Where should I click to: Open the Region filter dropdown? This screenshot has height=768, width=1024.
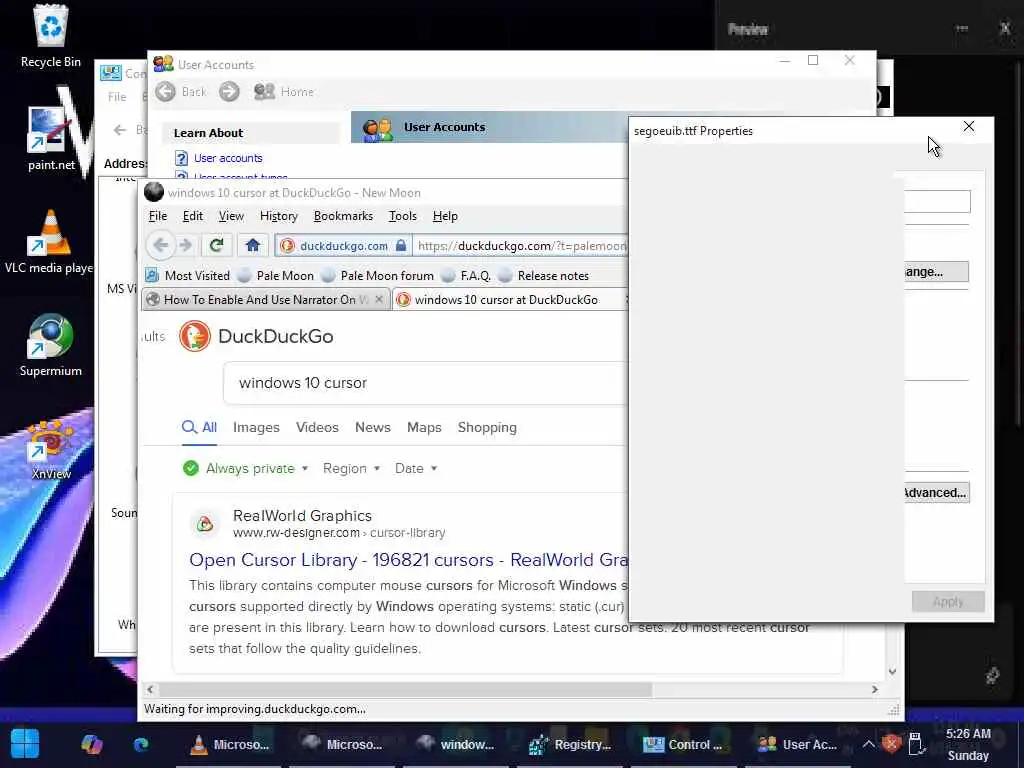351,468
